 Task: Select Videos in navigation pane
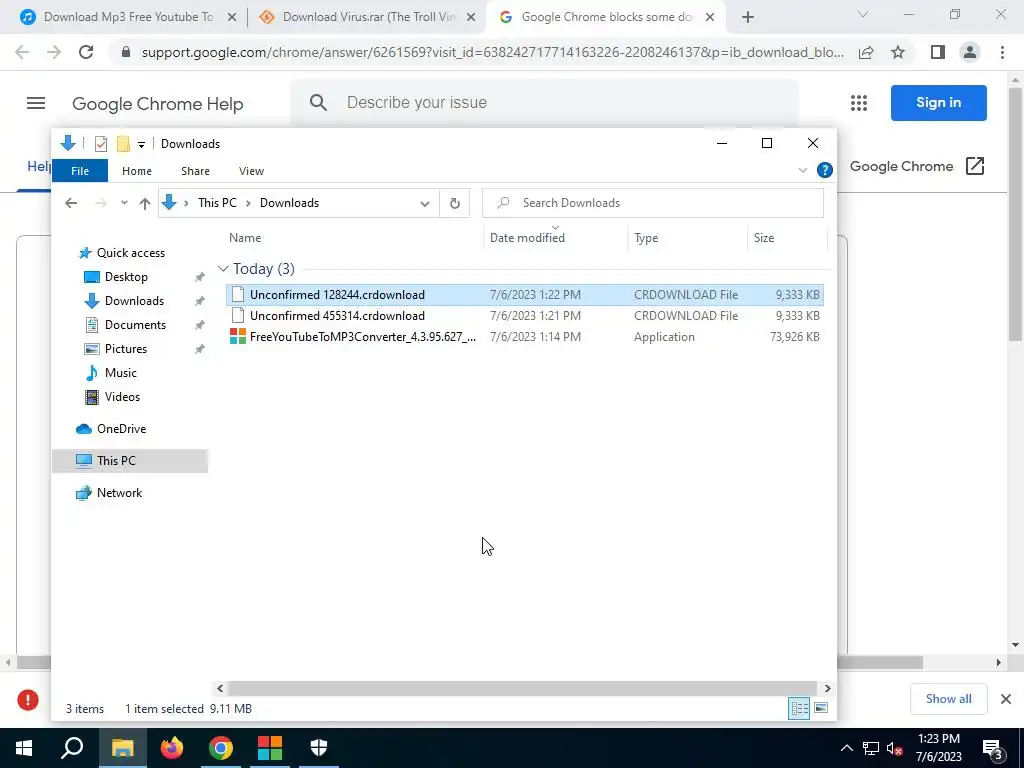(x=122, y=397)
